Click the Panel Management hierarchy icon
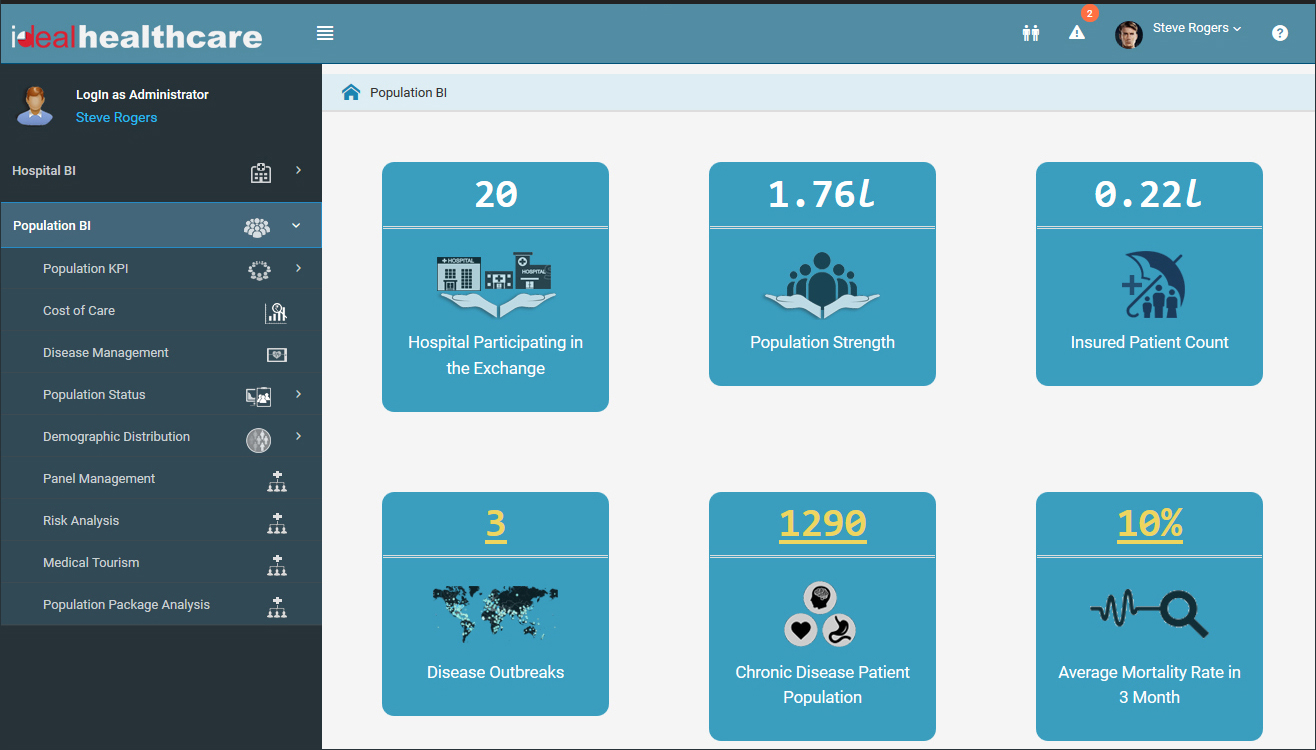The width and height of the screenshot is (1316, 750). click(277, 481)
